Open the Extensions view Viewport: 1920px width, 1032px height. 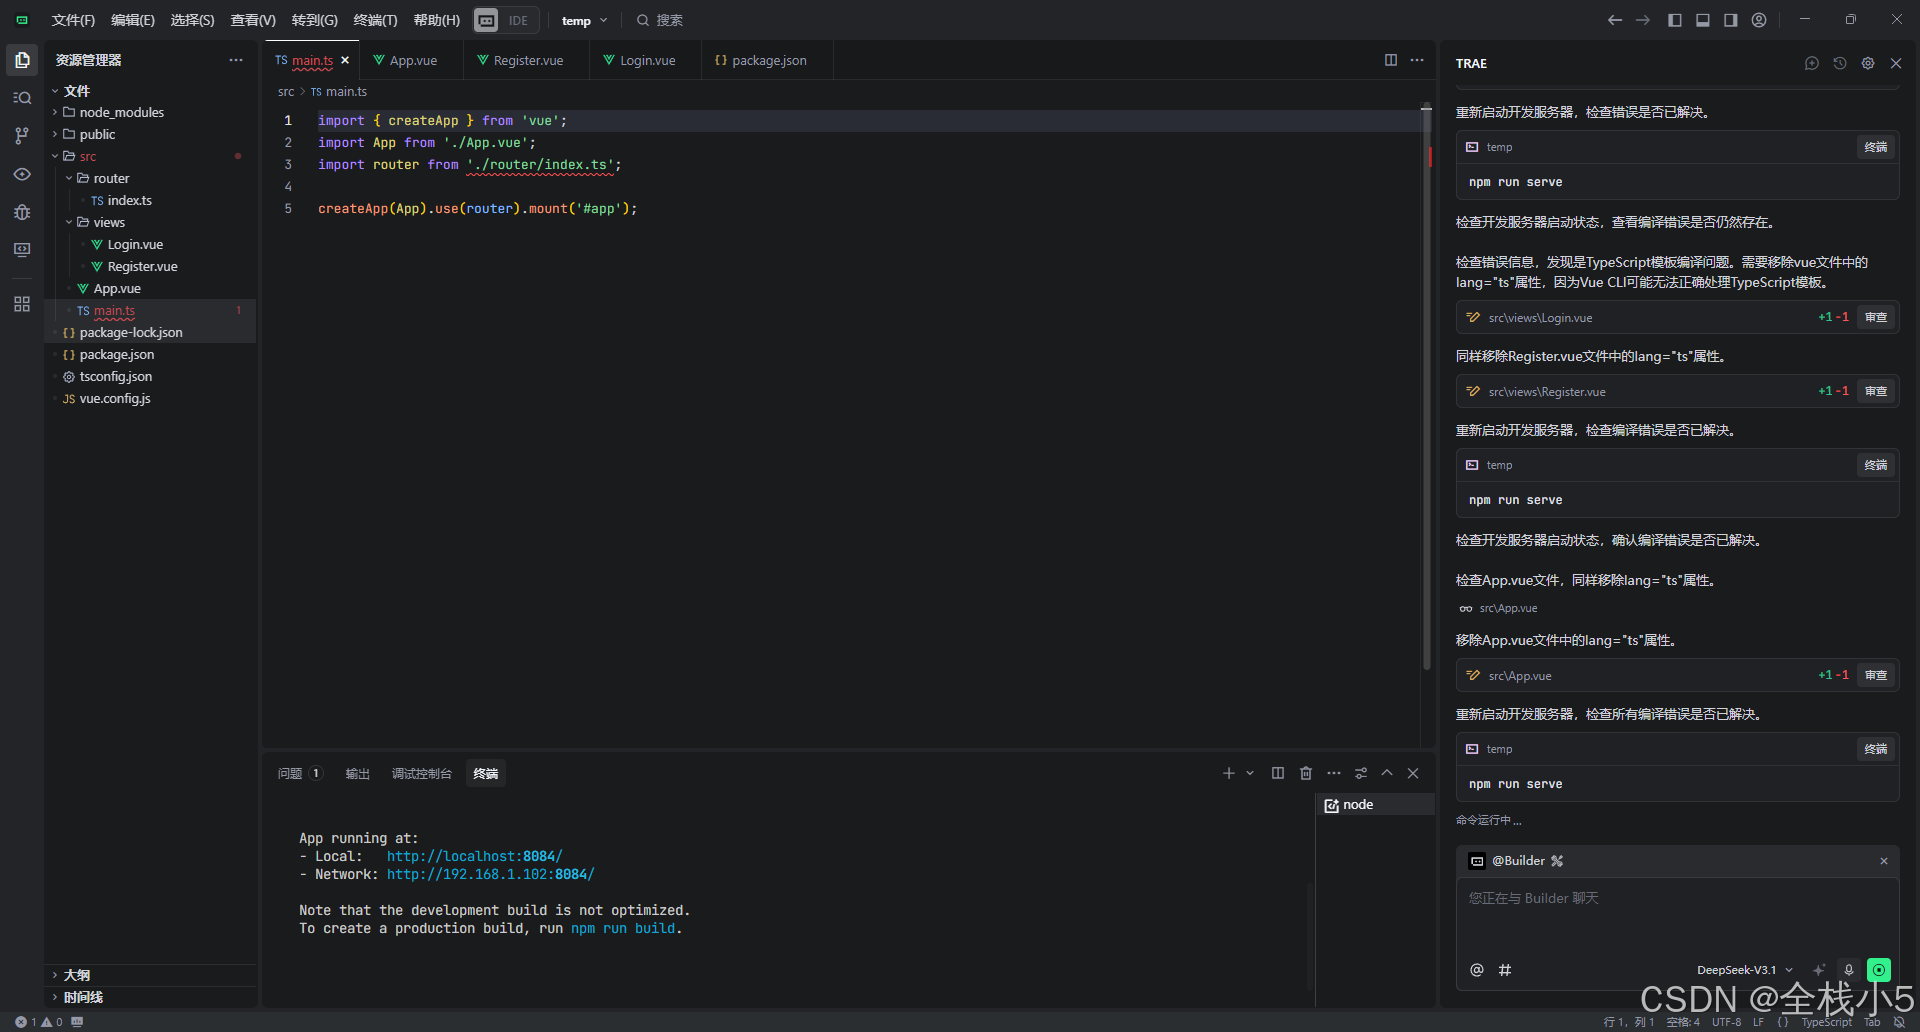click(22, 304)
